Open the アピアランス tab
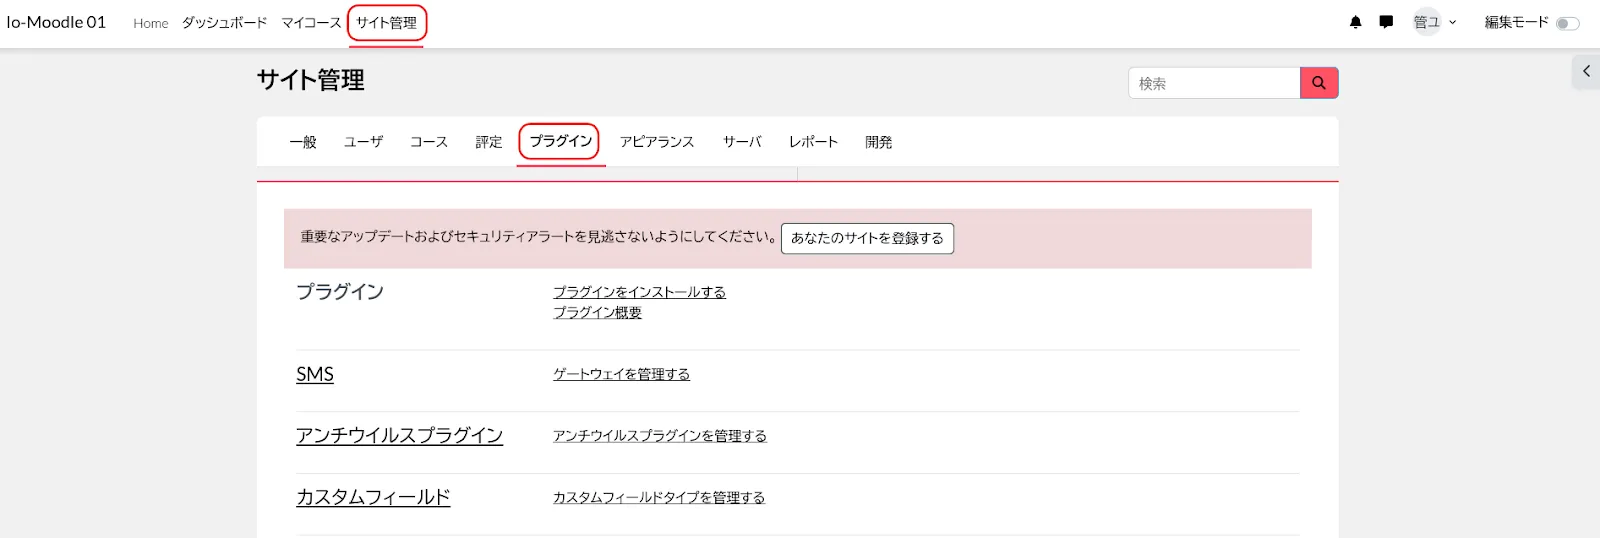The image size is (1600, 538). pyautogui.click(x=656, y=142)
